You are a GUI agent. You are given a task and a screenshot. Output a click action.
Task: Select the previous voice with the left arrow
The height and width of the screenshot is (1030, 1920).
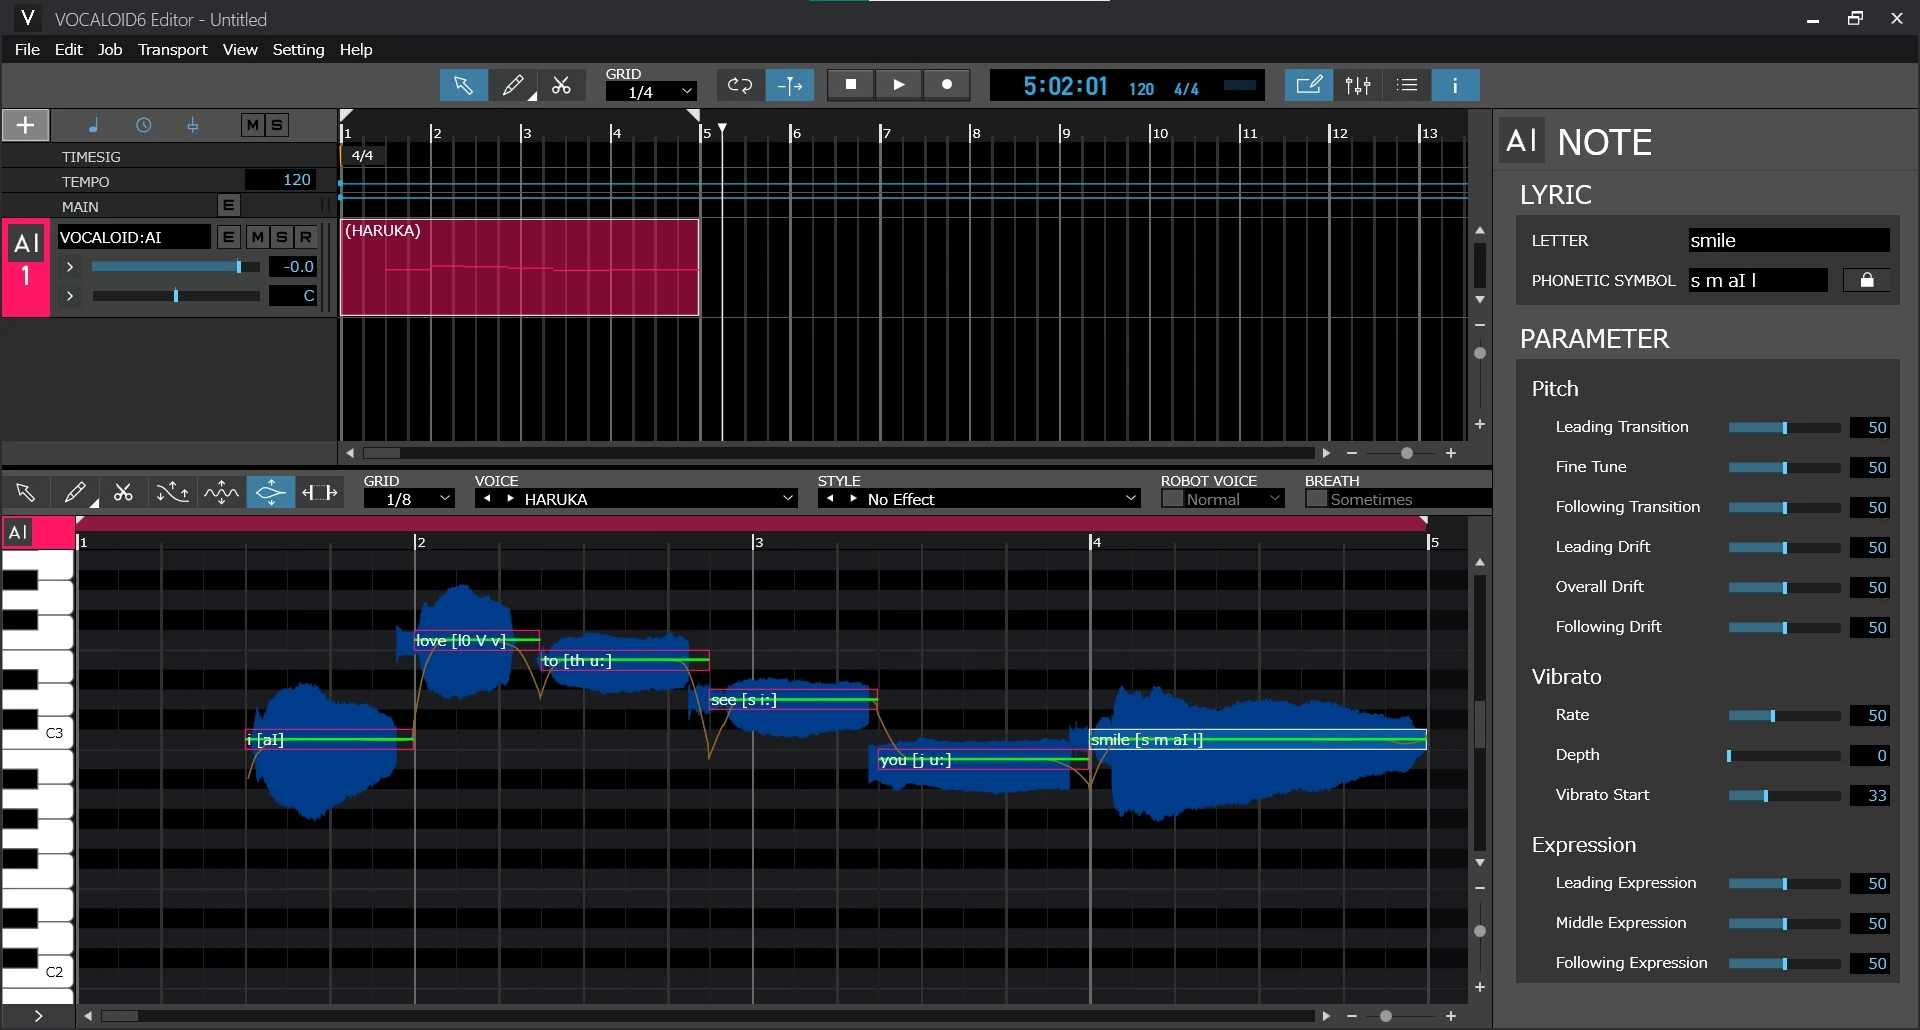click(x=487, y=499)
